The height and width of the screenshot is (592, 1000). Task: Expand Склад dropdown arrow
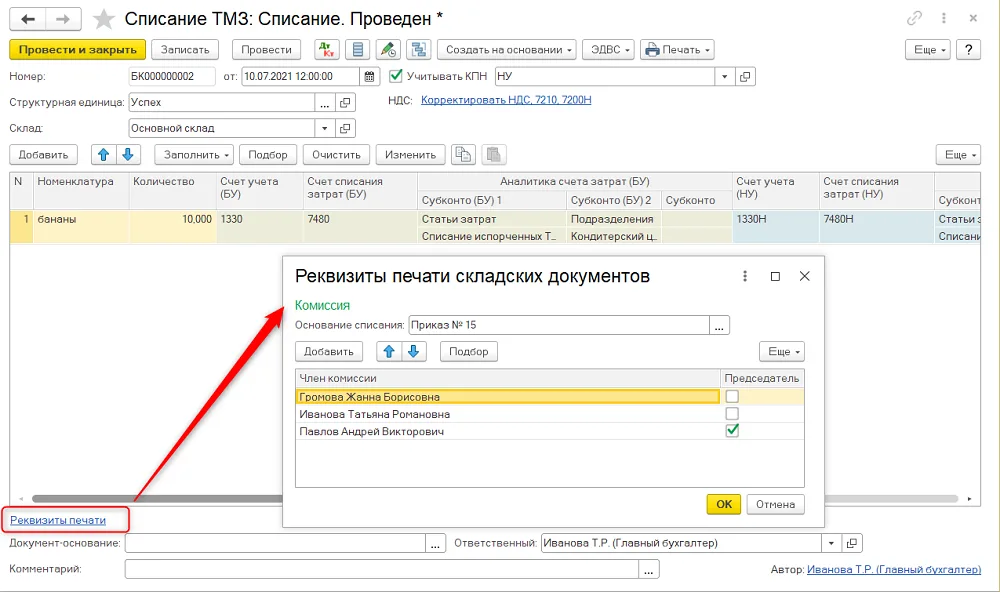coord(325,128)
